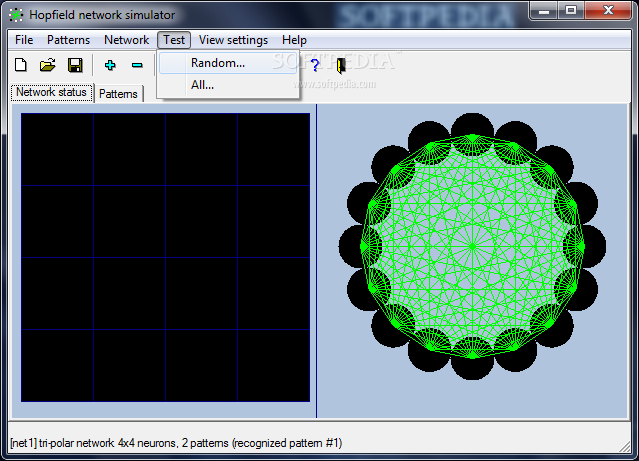Click the green application icon in title bar
Image resolution: width=639 pixels, height=461 pixels.
(x=16, y=15)
